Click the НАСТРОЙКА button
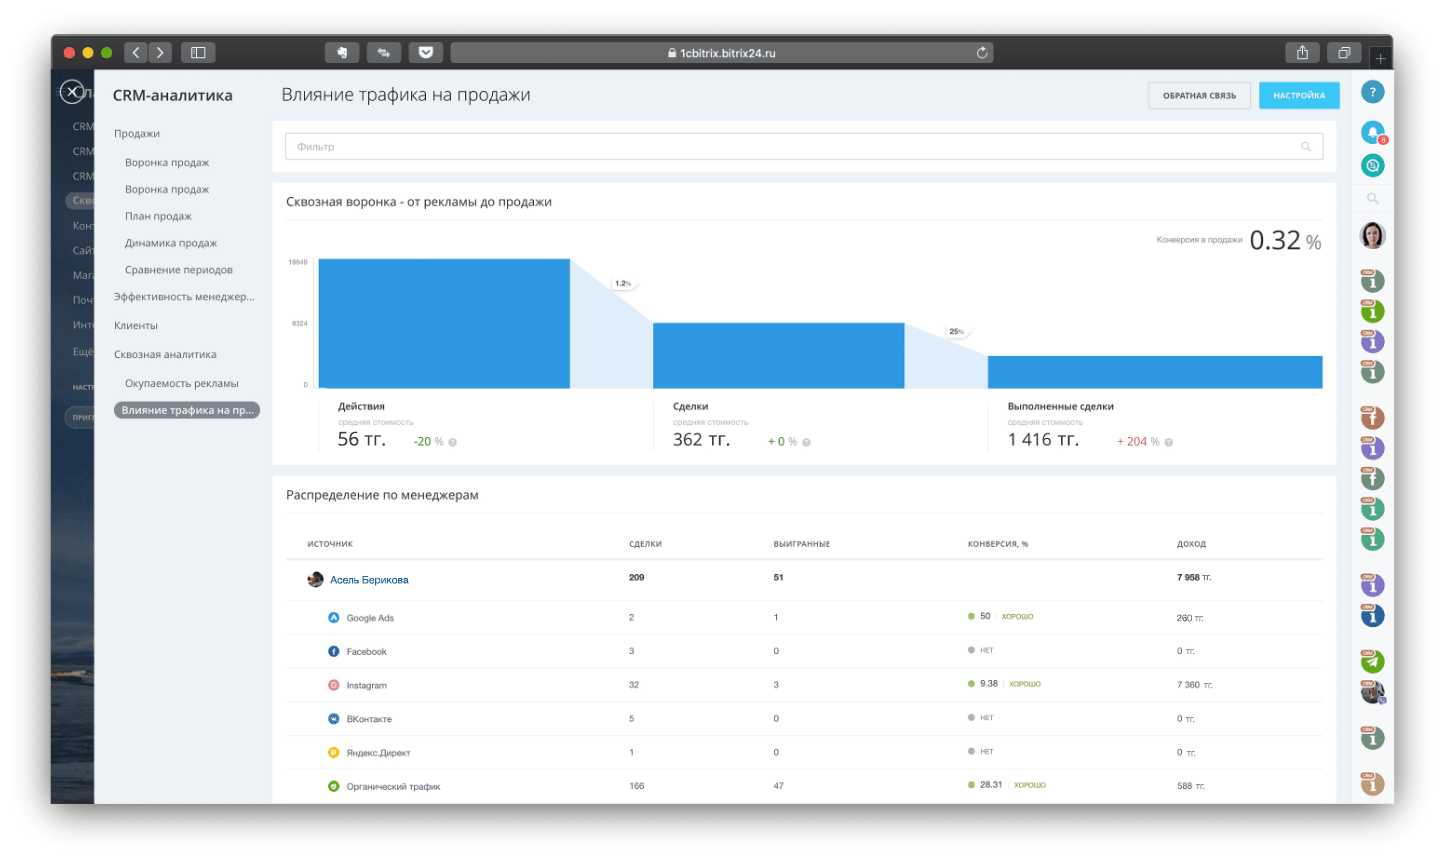1445x861 pixels. tap(1298, 96)
